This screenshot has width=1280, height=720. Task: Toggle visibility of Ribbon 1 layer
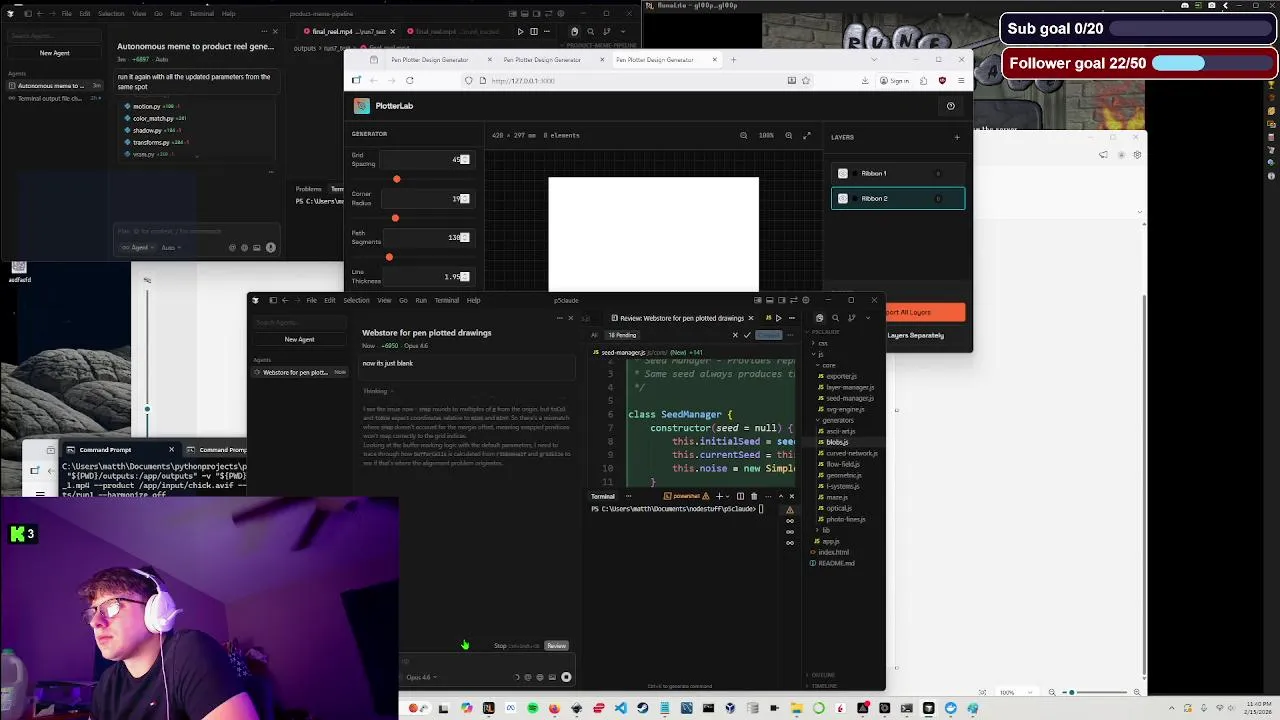click(843, 173)
